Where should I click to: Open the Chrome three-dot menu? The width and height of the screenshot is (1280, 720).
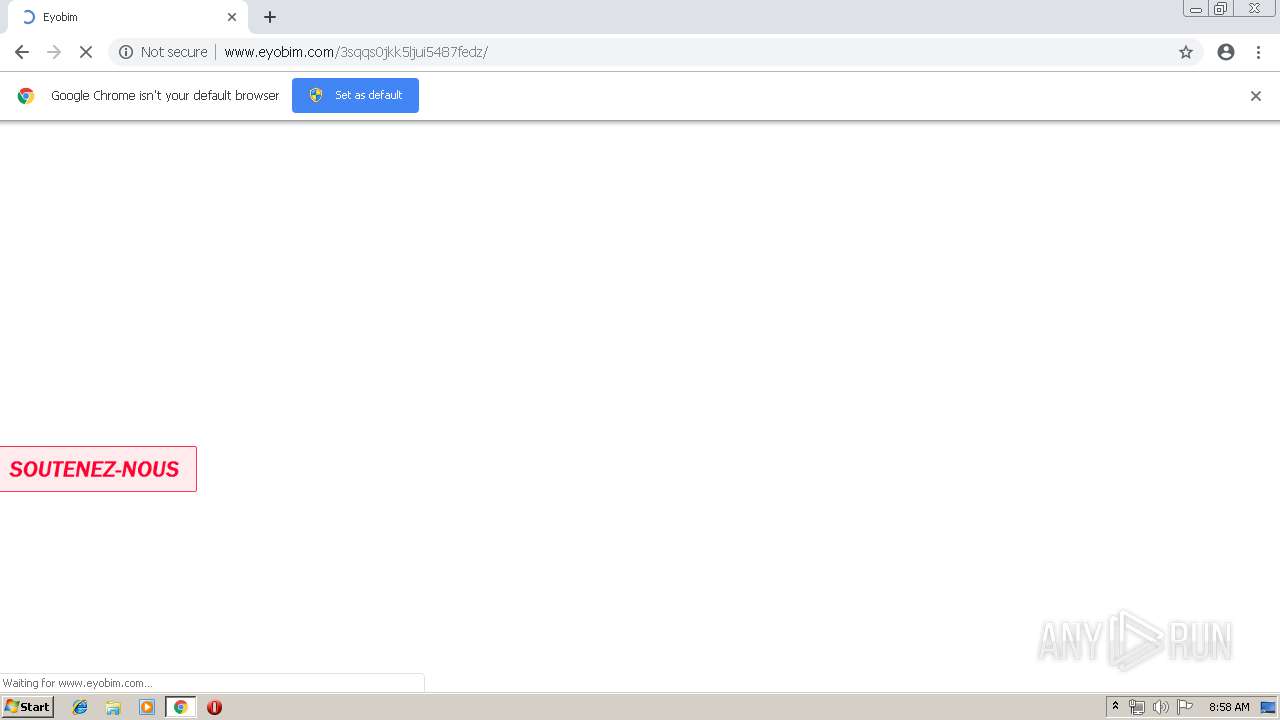coord(1259,52)
